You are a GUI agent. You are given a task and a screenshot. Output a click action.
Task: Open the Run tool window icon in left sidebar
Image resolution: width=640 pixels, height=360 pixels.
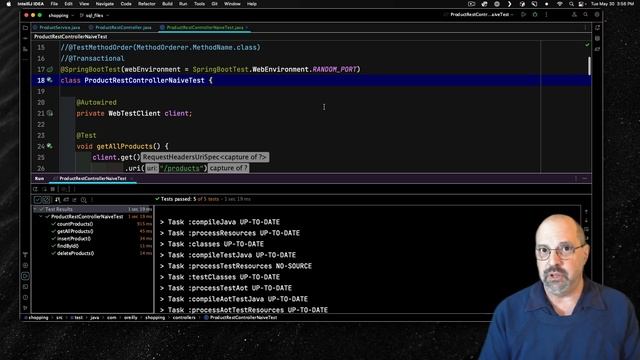25,276
